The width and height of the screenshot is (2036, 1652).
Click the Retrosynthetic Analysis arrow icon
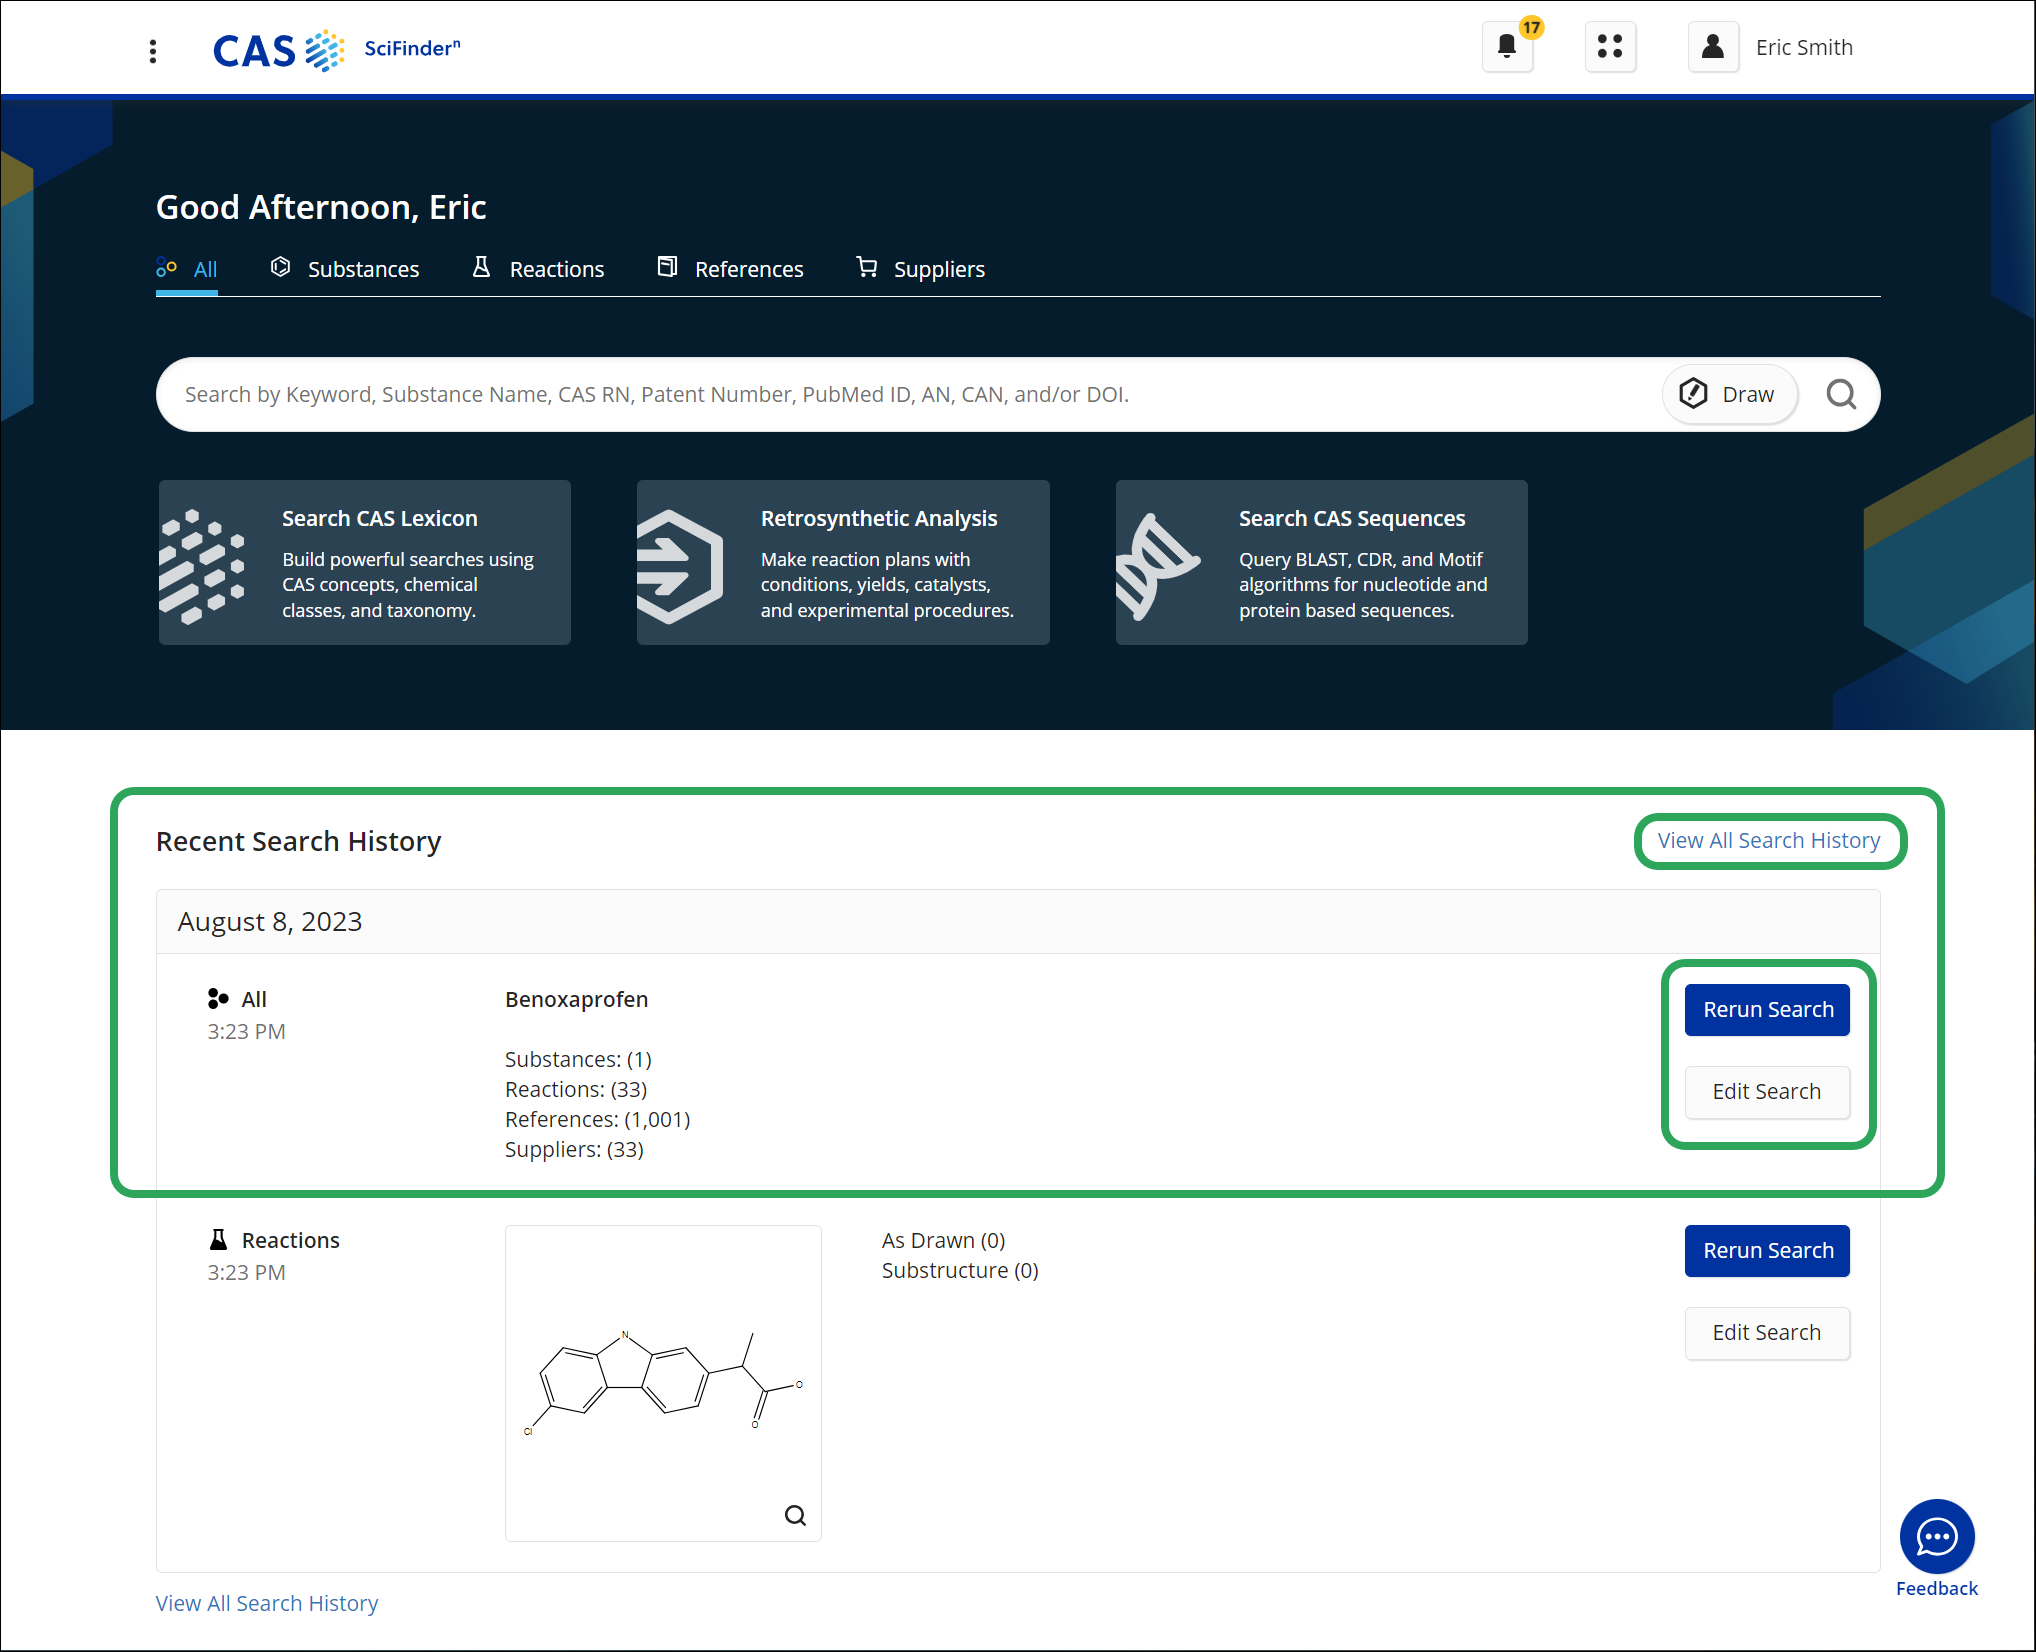click(x=679, y=566)
